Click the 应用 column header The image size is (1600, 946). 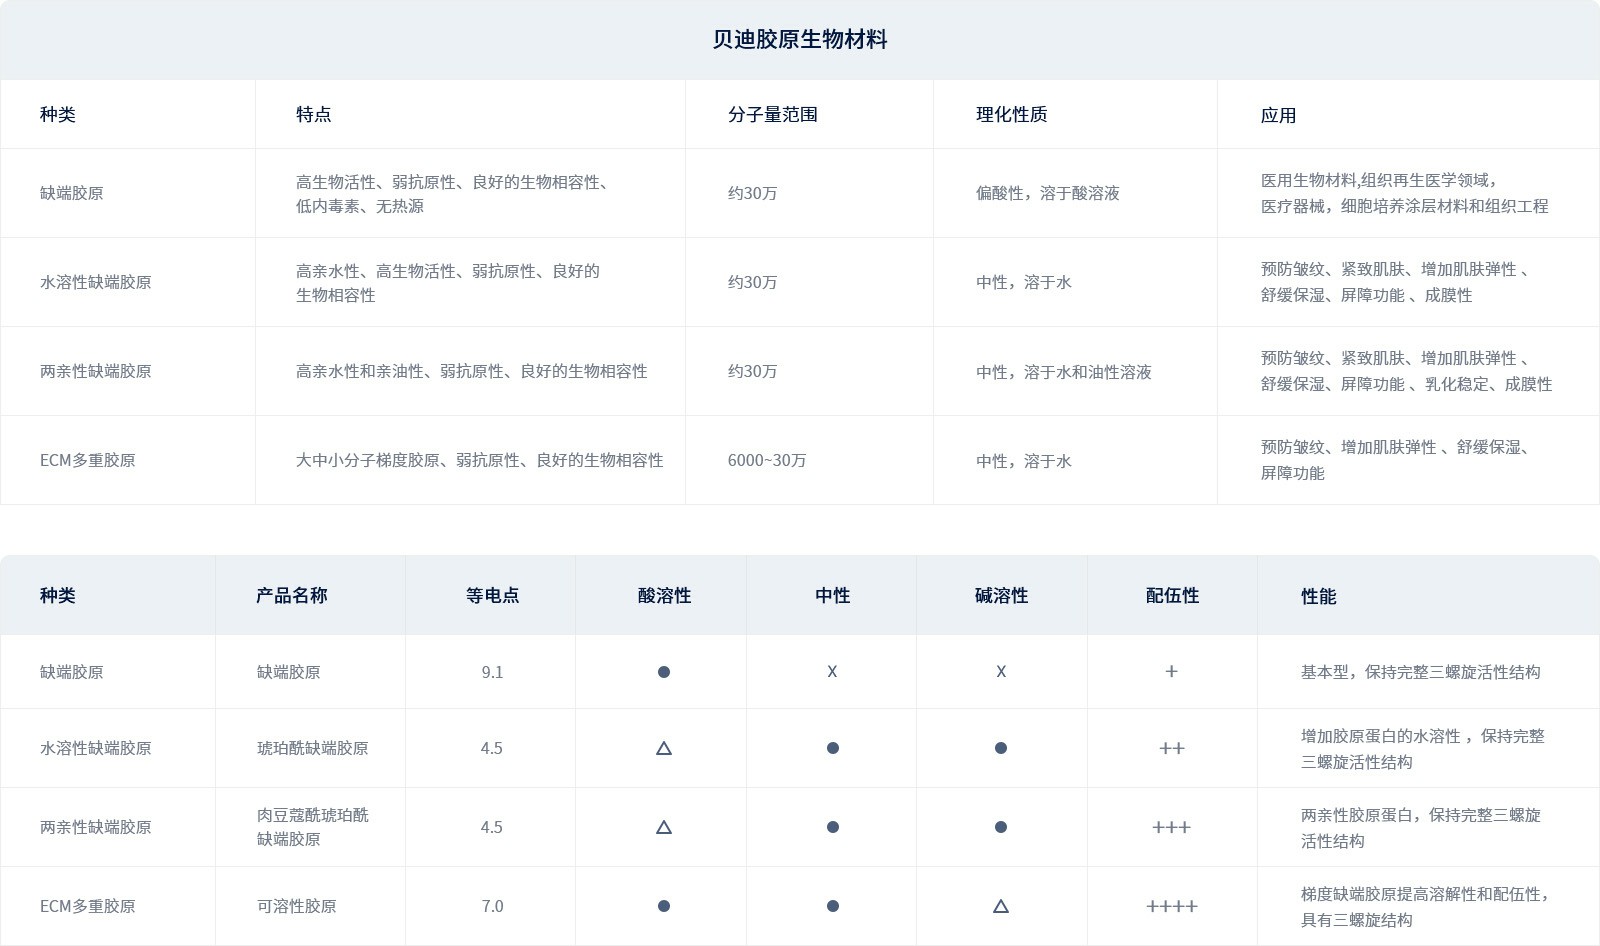click(1278, 115)
